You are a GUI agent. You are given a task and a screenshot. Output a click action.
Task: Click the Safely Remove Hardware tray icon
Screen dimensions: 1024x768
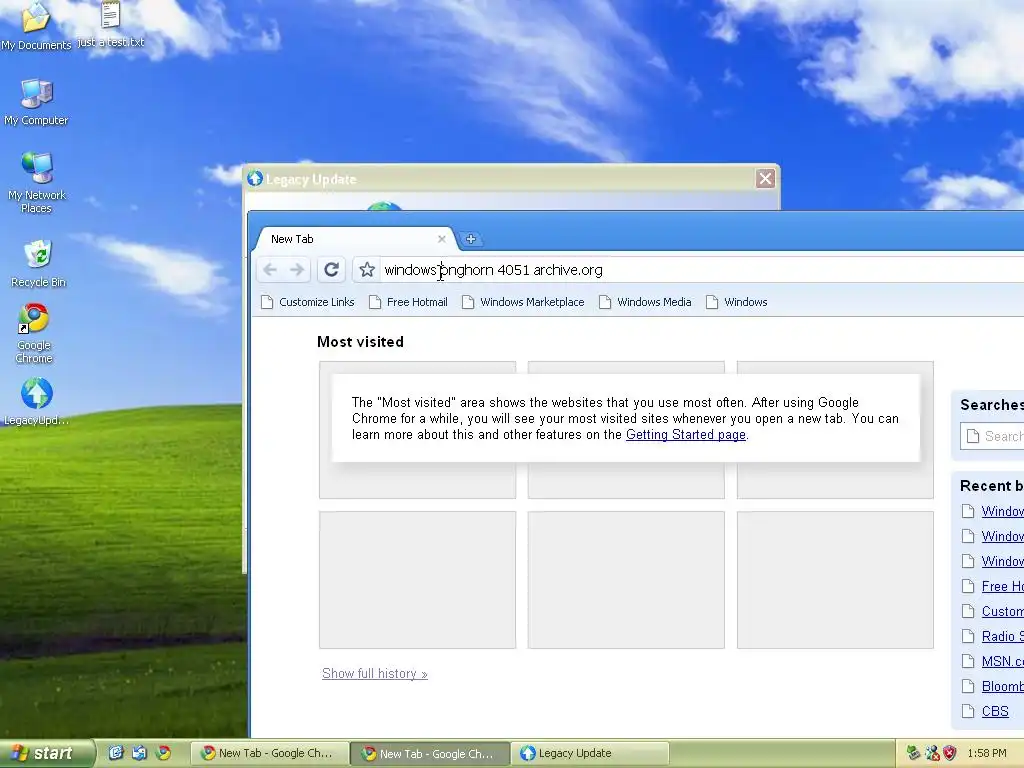click(x=914, y=753)
